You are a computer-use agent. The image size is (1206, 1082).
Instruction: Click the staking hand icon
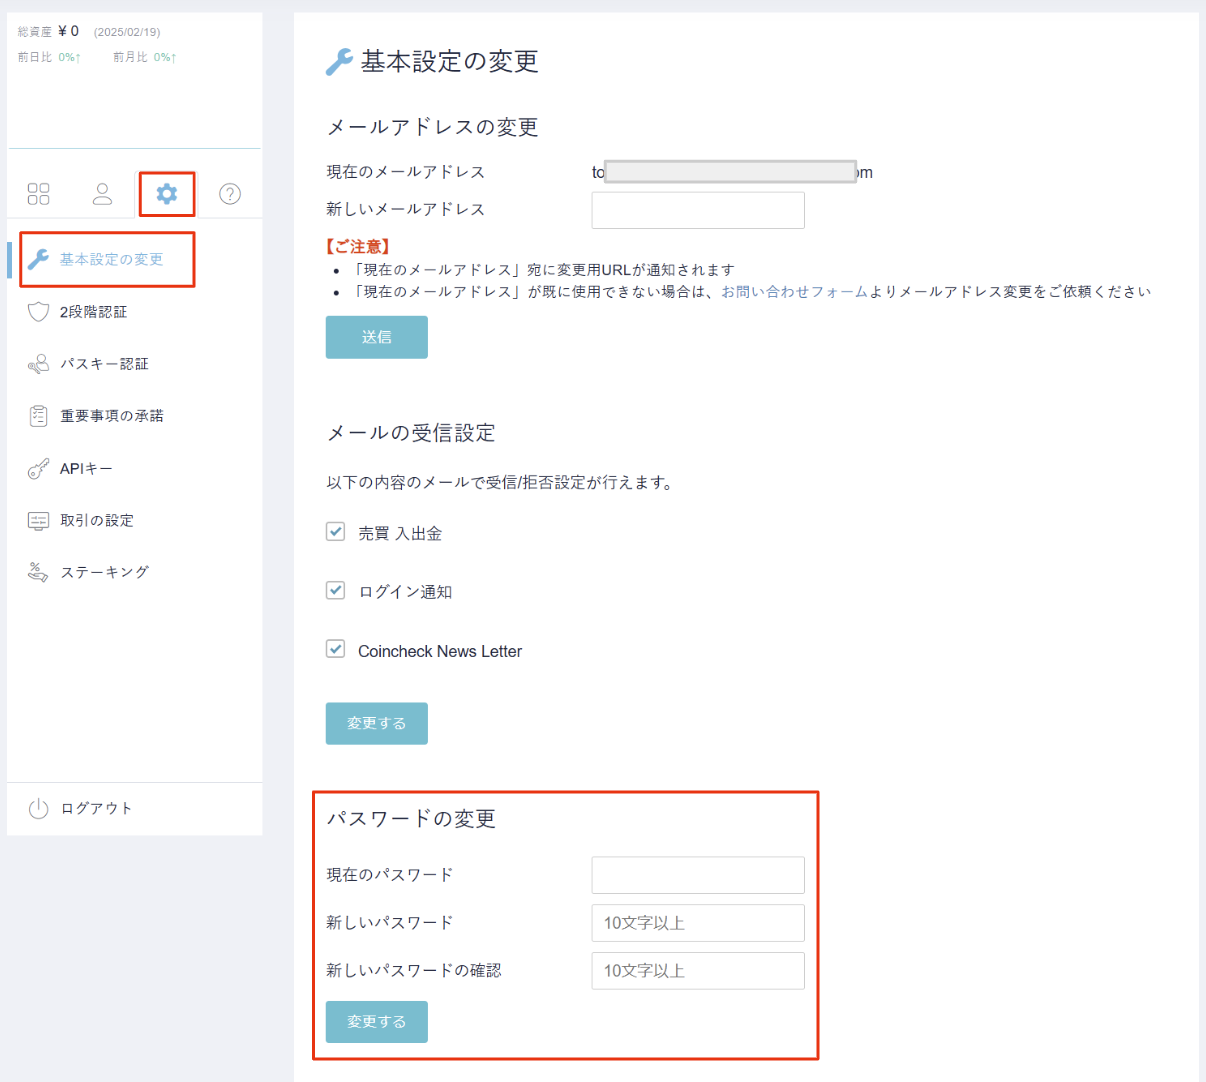pos(38,573)
